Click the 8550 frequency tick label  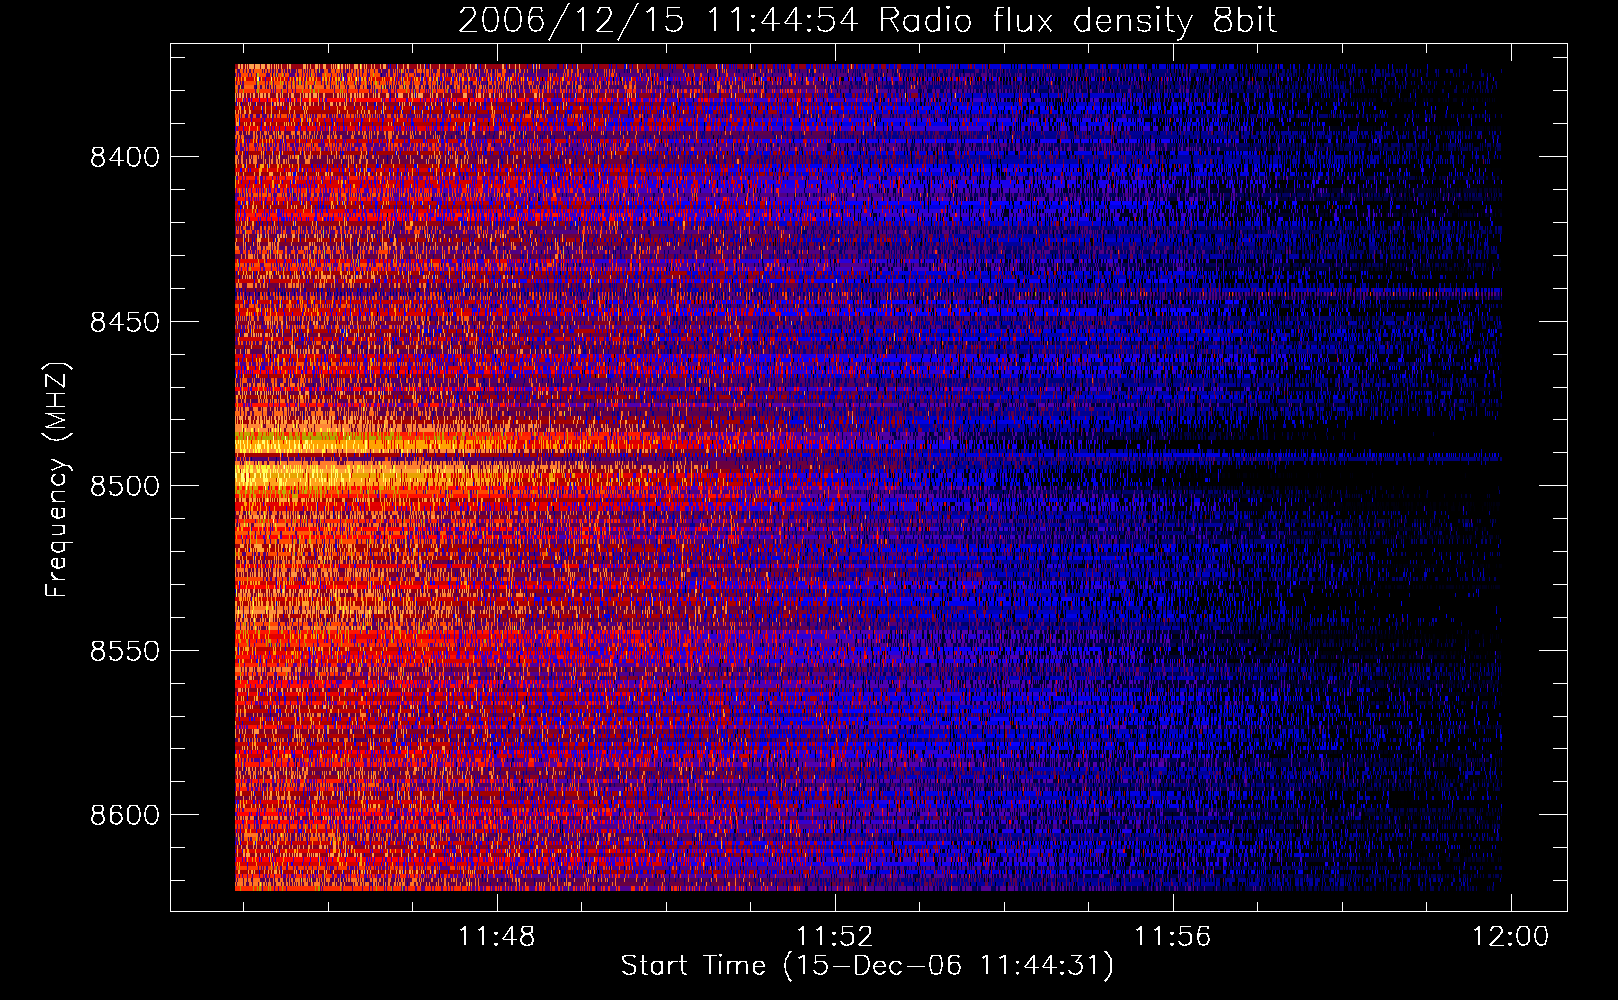click(x=124, y=651)
